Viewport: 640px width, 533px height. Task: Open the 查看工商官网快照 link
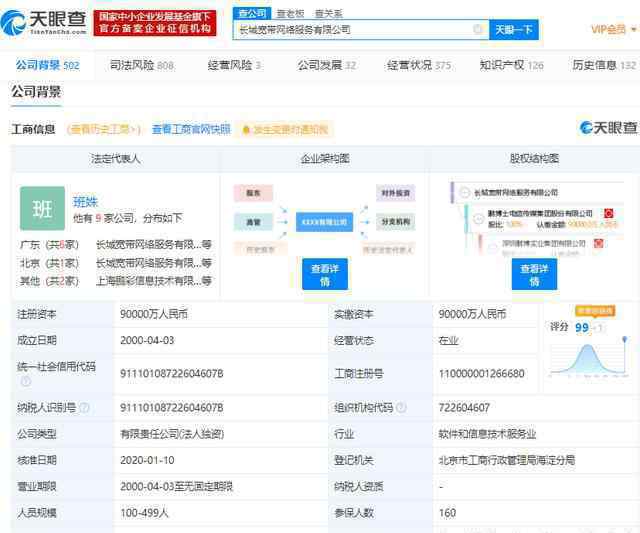point(191,129)
